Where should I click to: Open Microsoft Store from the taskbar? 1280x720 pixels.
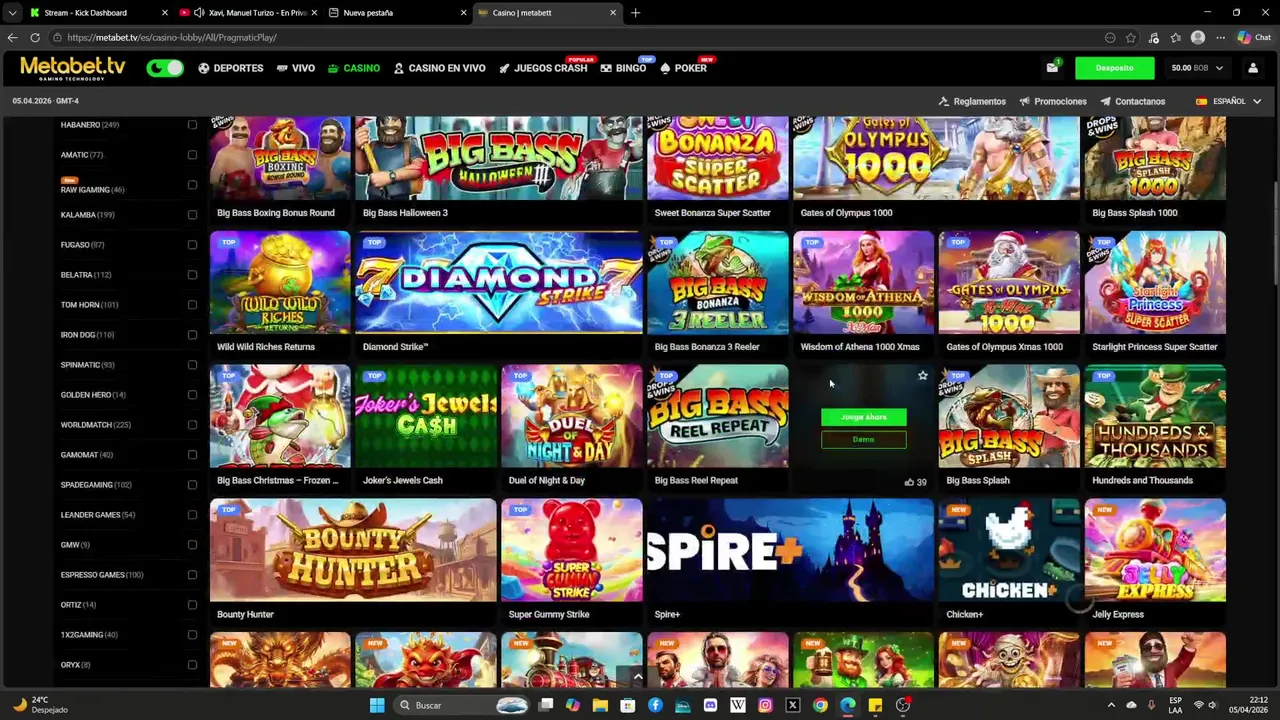[628, 705]
